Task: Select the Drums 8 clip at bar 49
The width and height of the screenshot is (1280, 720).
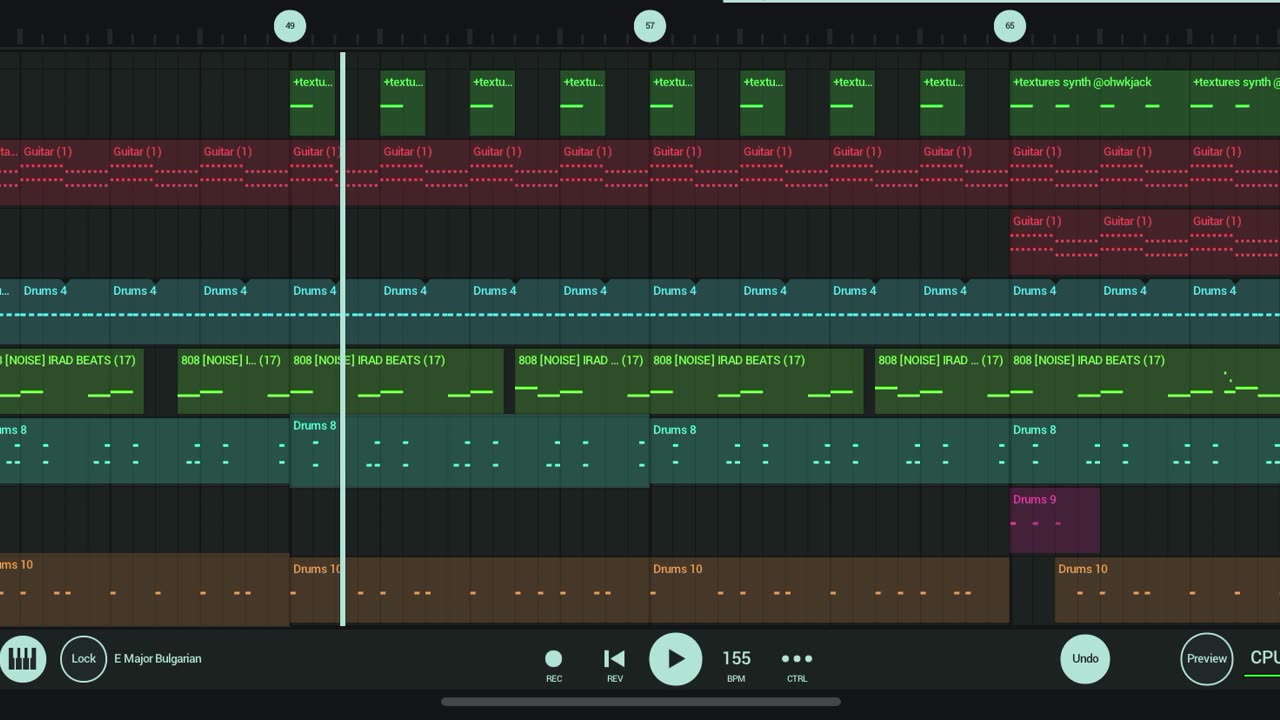Action: point(469,451)
